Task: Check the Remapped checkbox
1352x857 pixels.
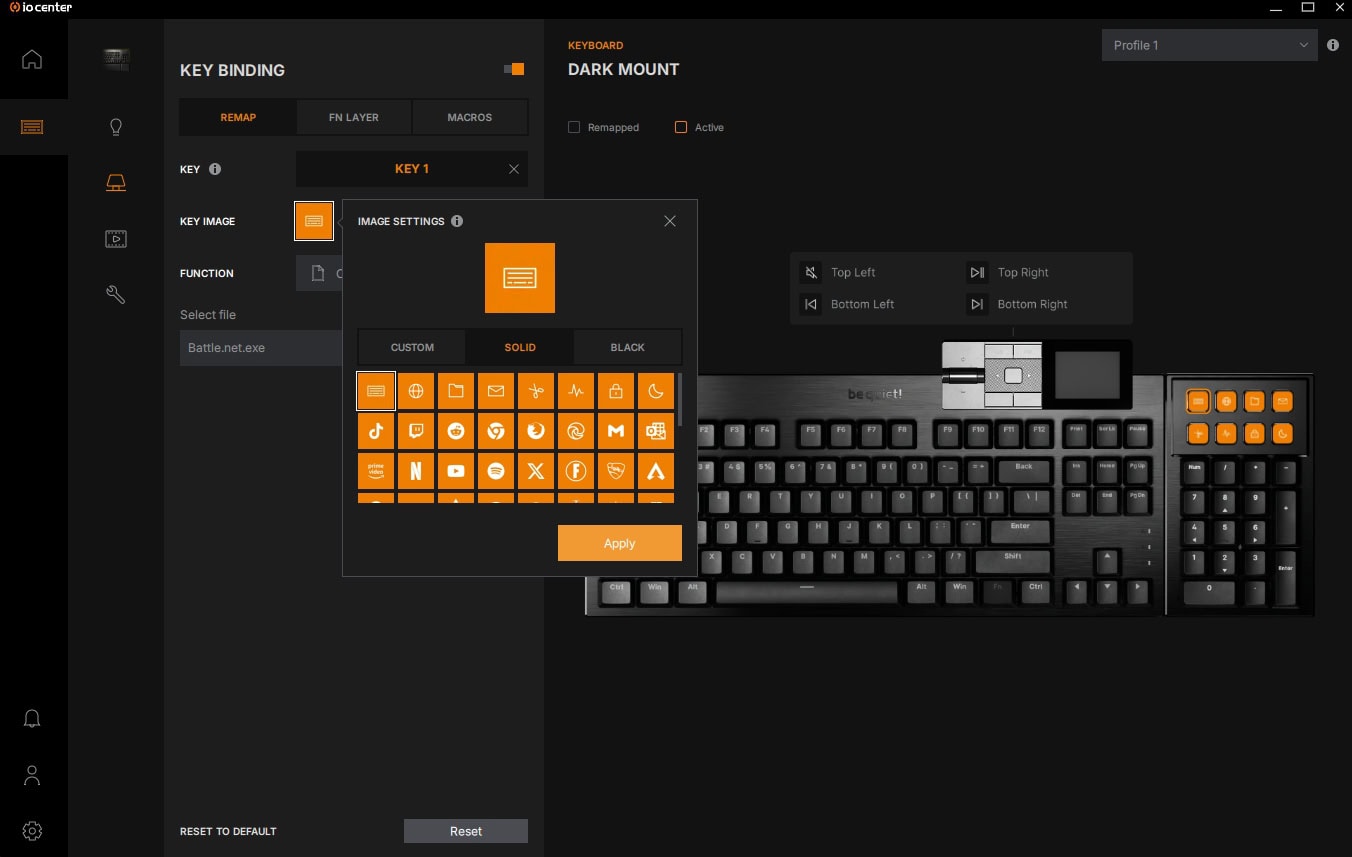Action: click(x=574, y=127)
